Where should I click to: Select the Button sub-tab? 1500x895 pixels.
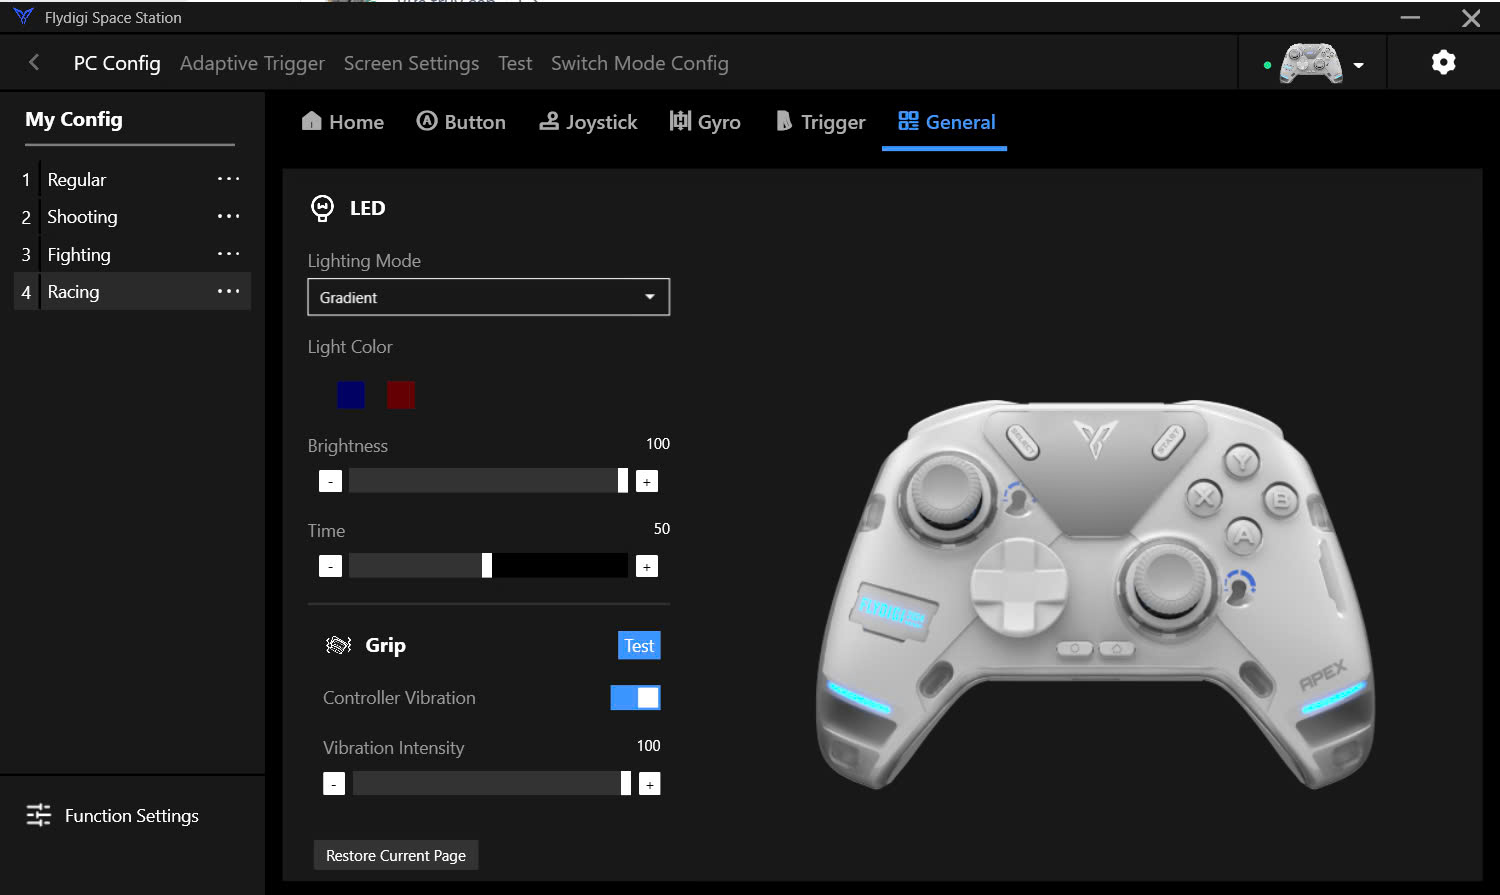(461, 122)
